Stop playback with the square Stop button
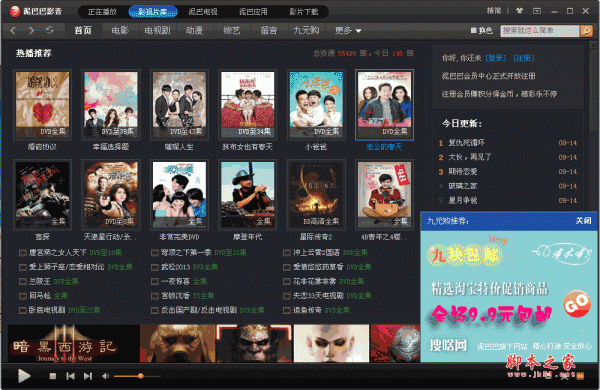The image size is (600, 390). [x=53, y=376]
